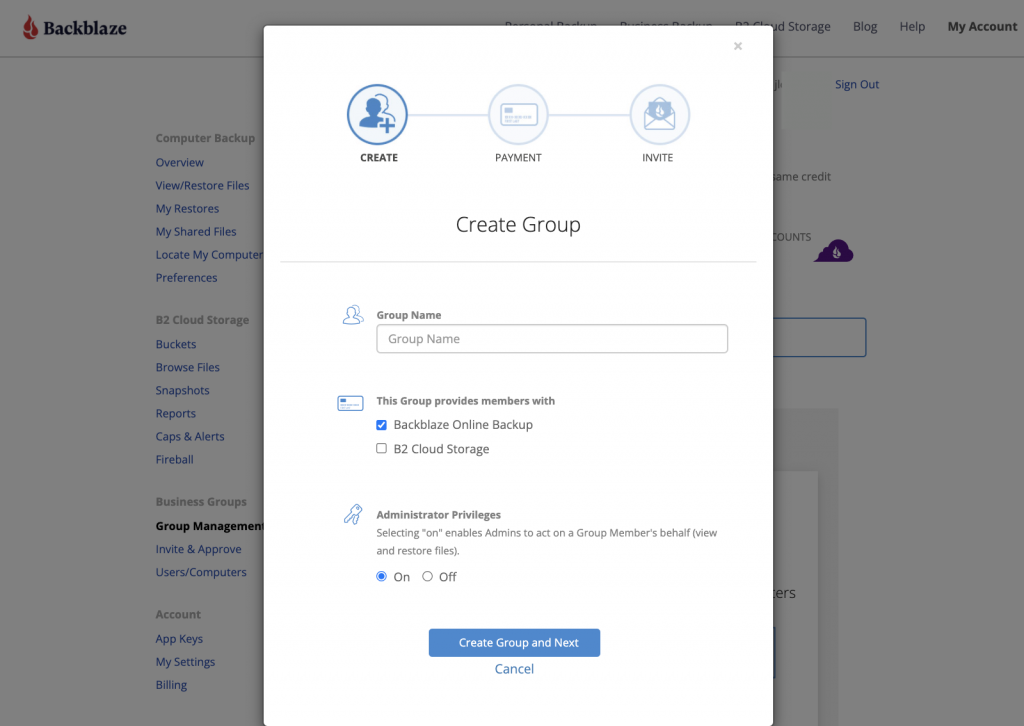1024x726 pixels.
Task: Select the Off administrator privileges radio
Action: tap(427, 576)
